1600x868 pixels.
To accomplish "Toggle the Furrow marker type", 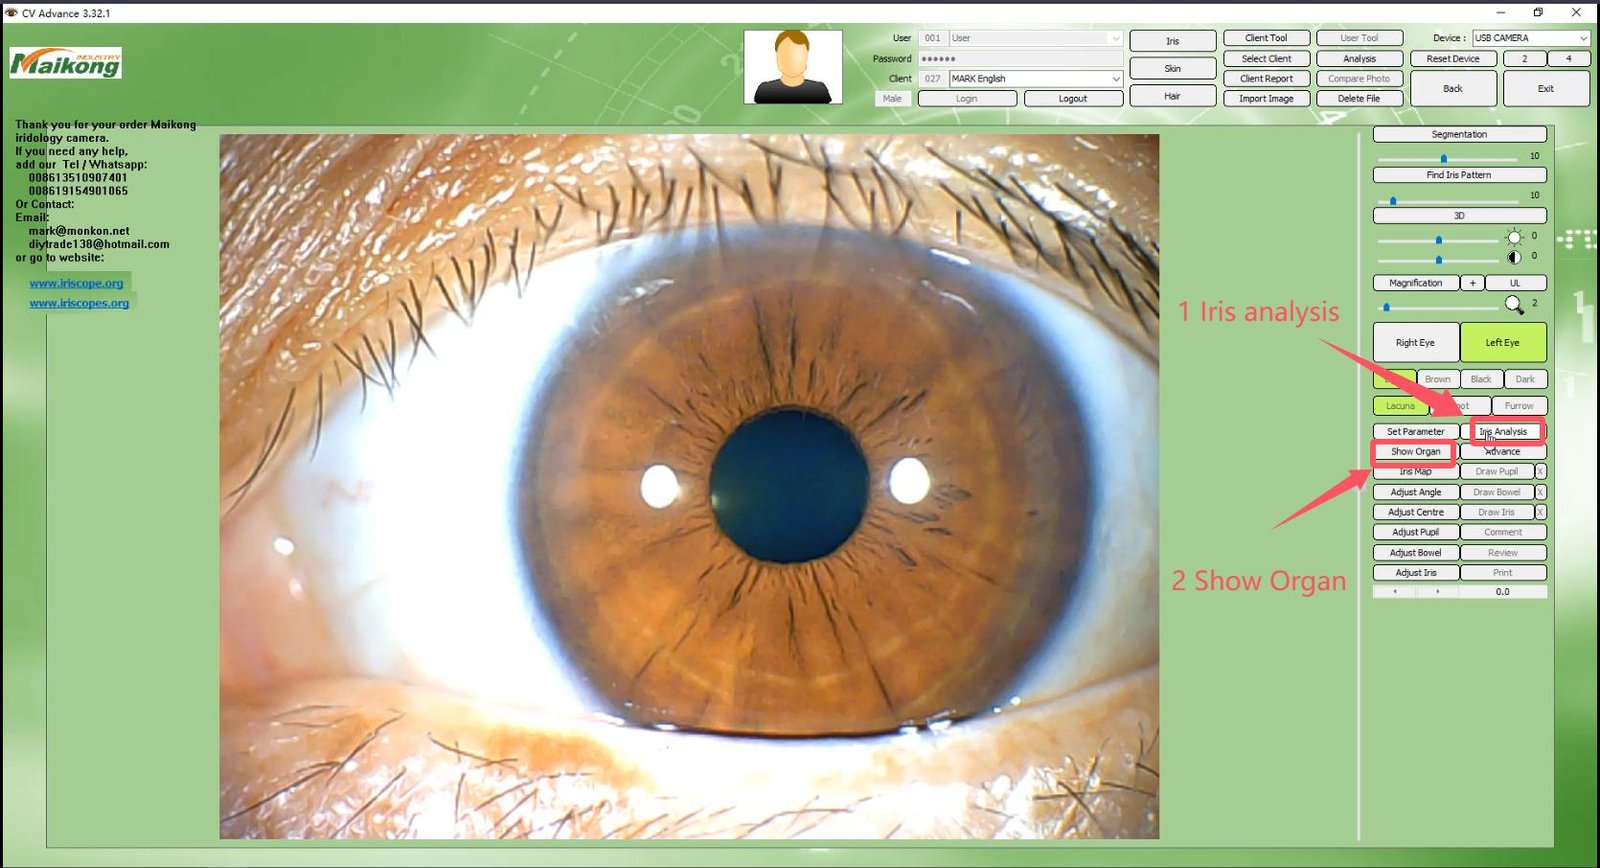I will (x=1519, y=406).
